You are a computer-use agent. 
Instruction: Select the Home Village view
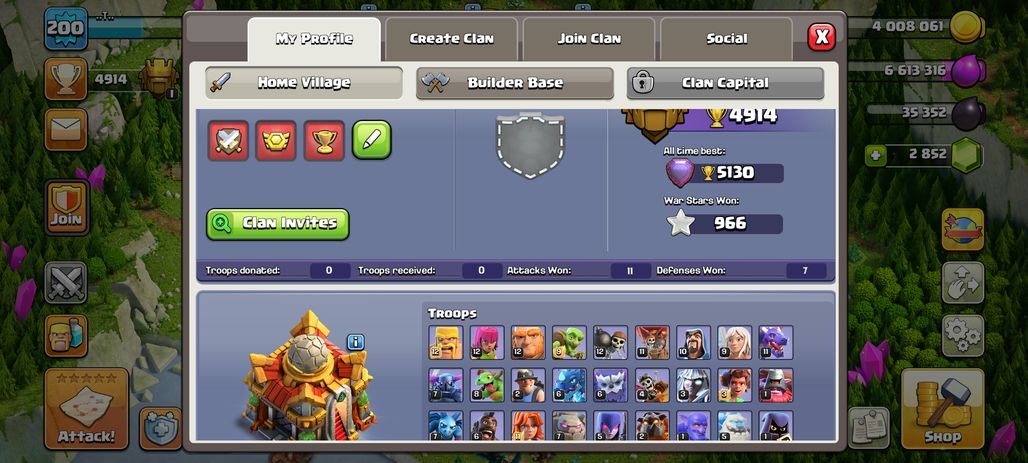(304, 83)
